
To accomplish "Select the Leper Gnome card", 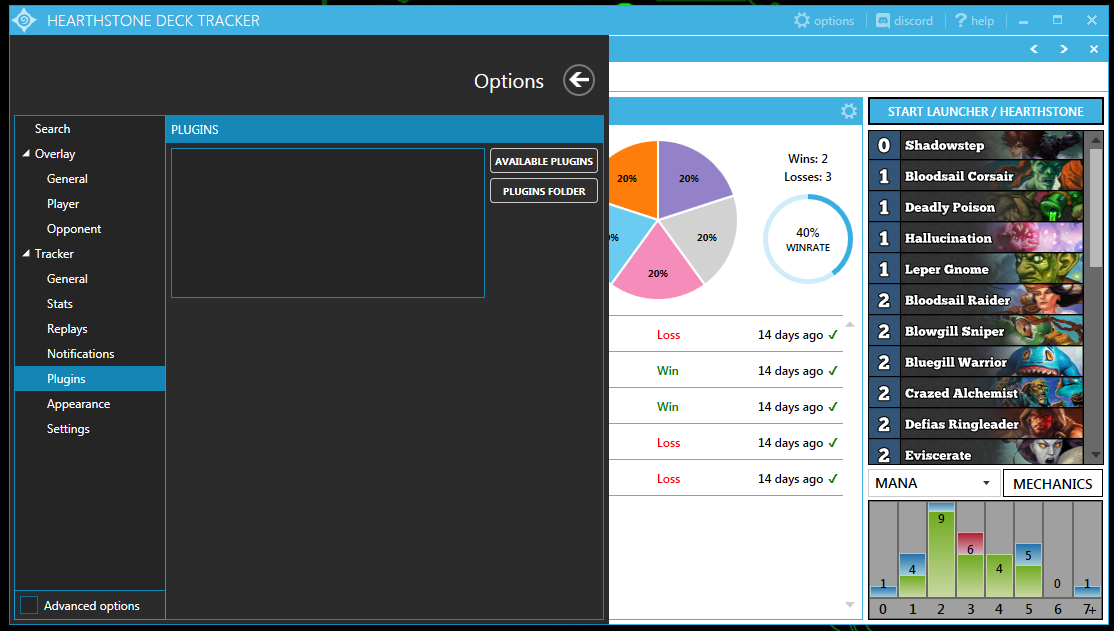I will (975, 269).
